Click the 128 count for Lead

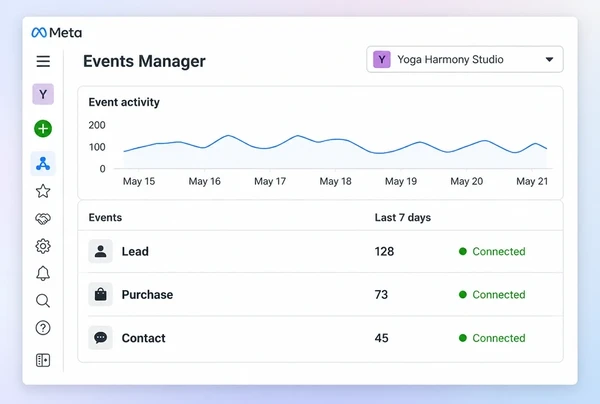coord(384,251)
